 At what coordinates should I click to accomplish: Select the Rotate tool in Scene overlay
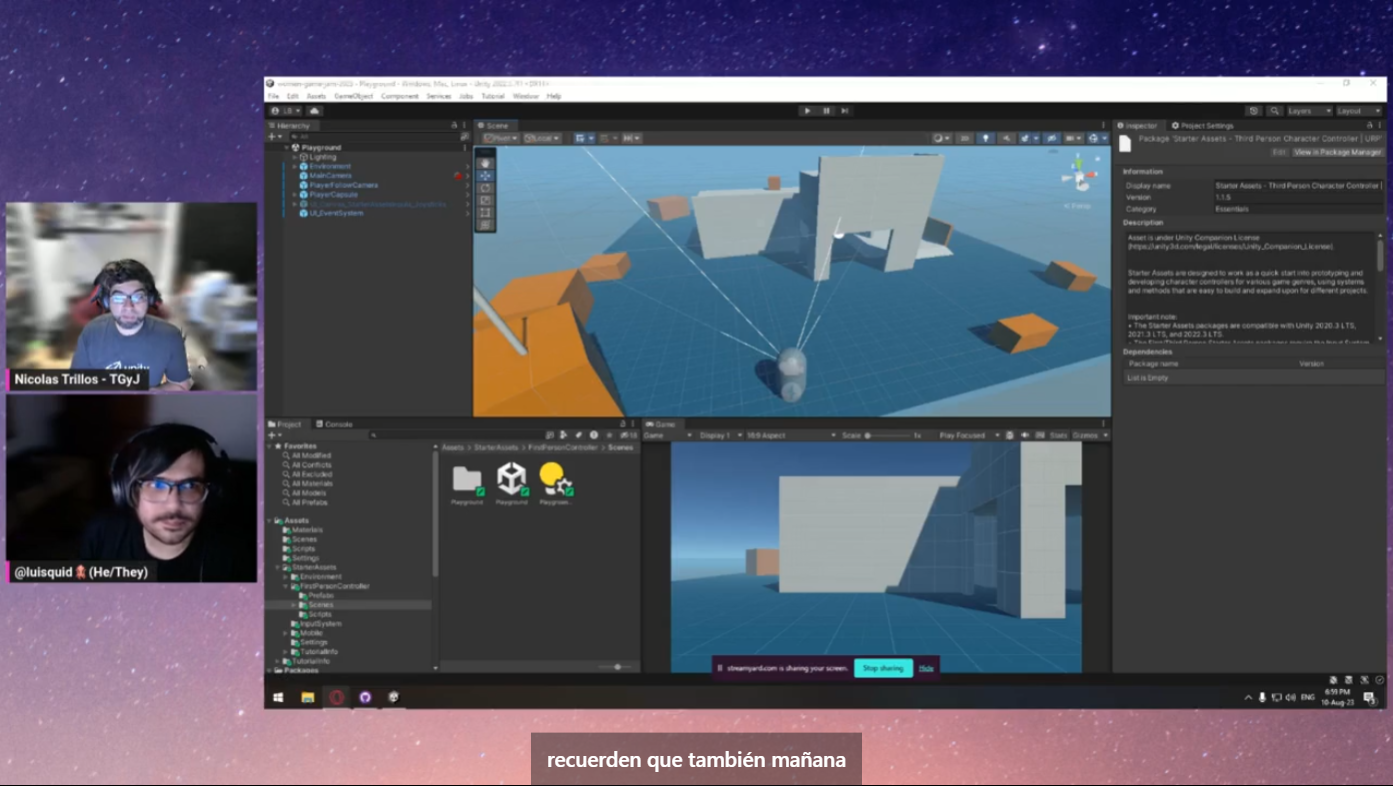click(x=485, y=188)
